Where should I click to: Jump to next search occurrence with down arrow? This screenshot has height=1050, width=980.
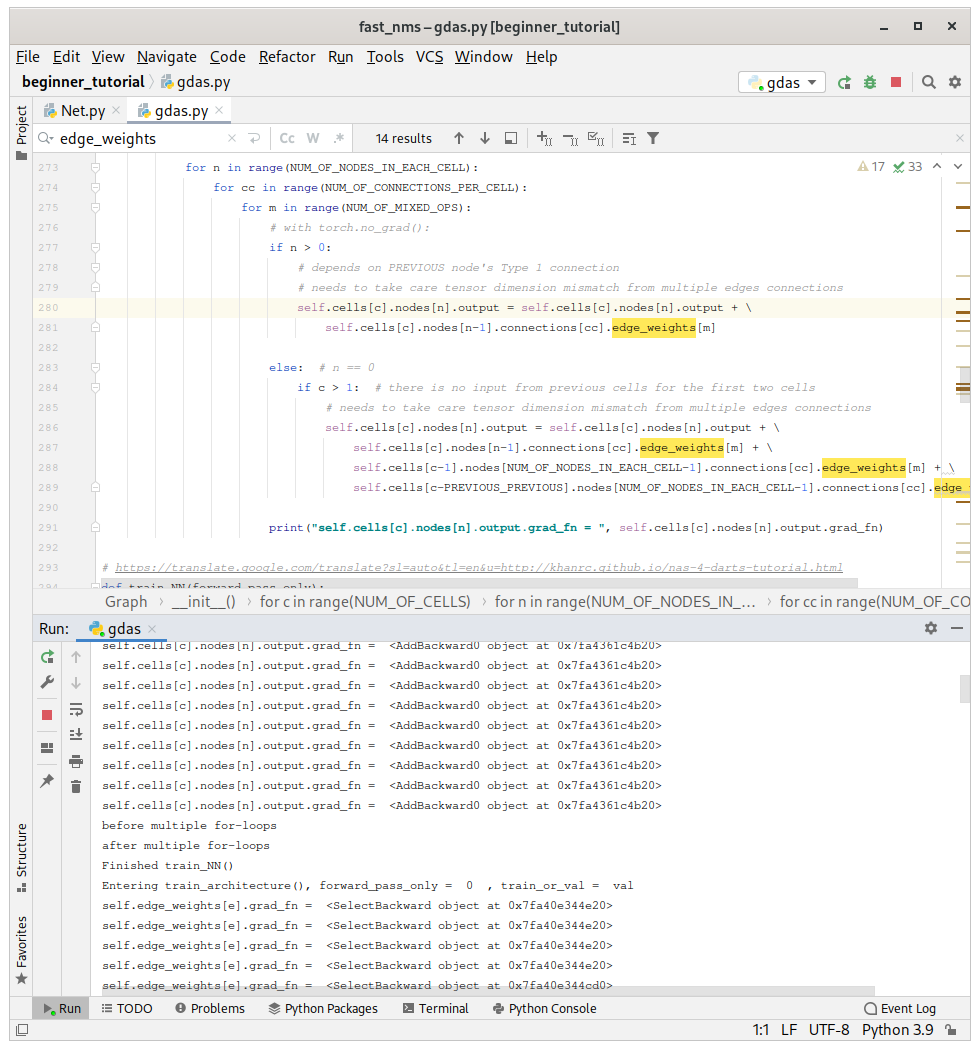pos(485,139)
